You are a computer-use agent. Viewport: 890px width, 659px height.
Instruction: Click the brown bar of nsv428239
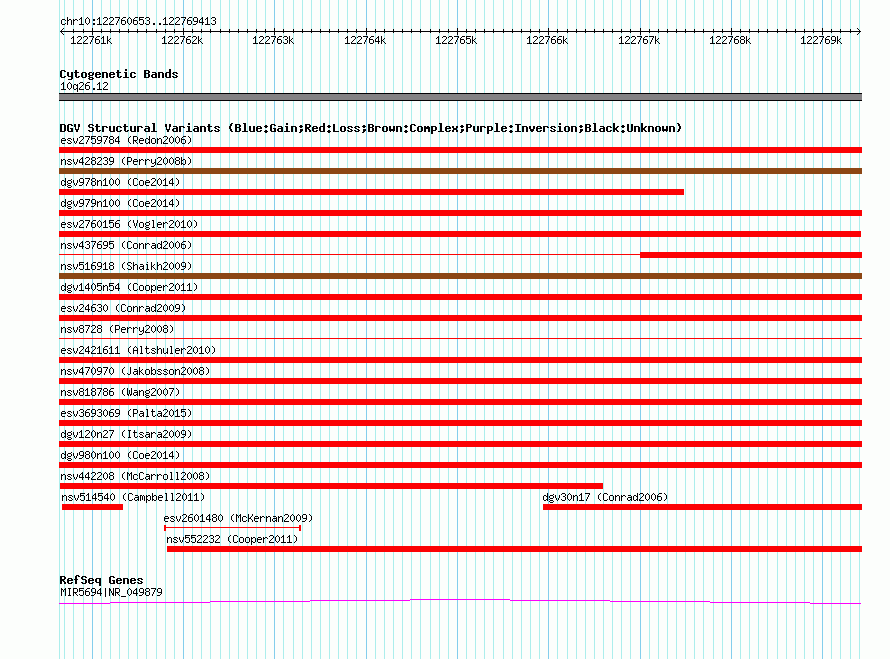click(460, 171)
